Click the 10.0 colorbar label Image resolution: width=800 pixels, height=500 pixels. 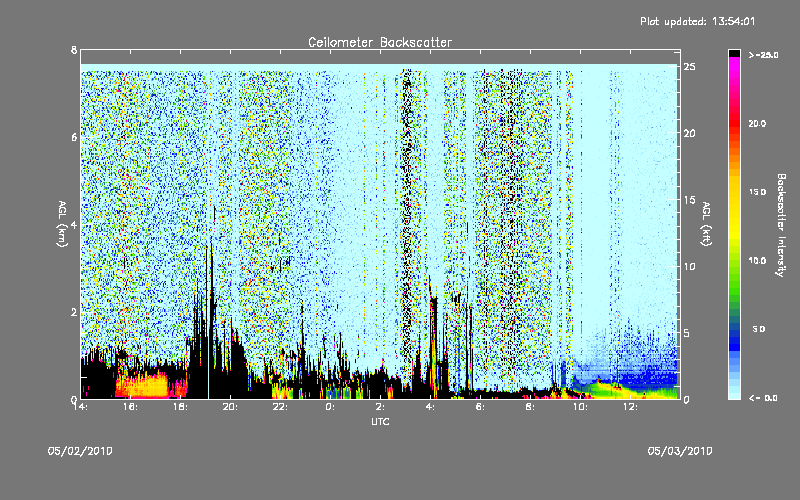point(758,261)
